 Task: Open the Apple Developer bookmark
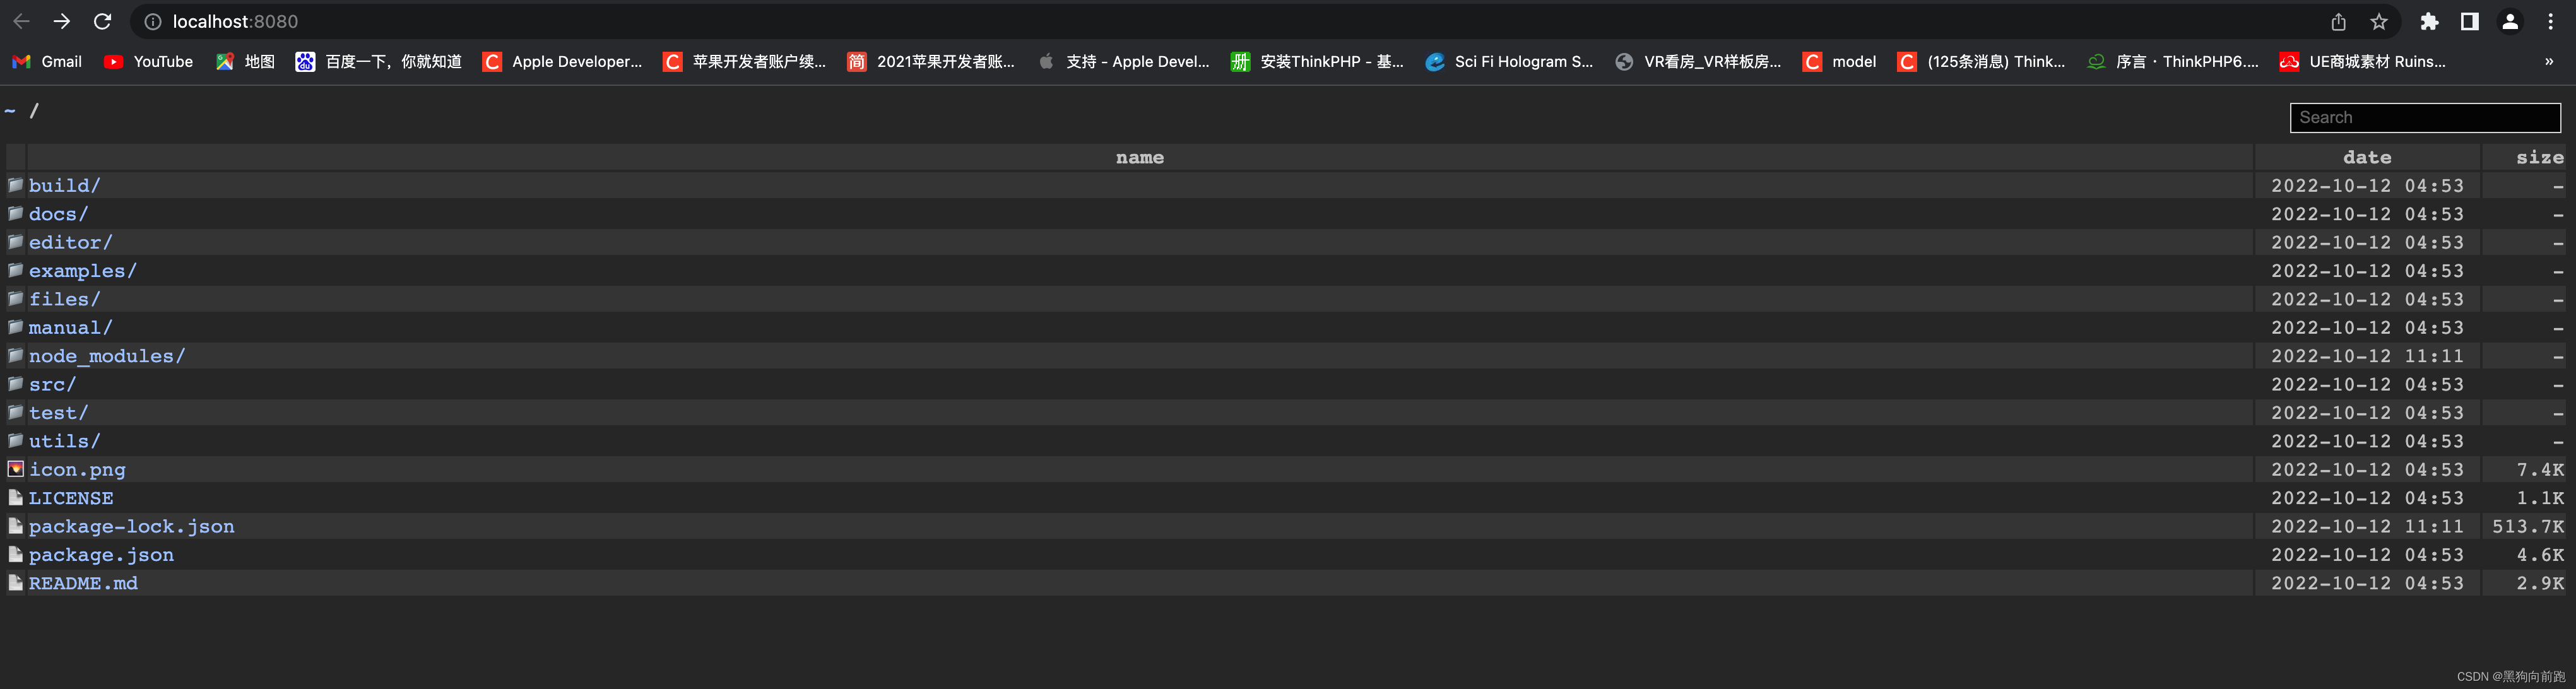[562, 61]
